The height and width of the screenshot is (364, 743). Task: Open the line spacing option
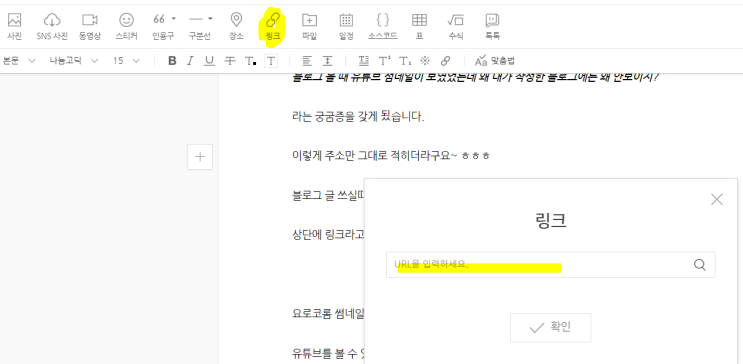[x=327, y=61]
